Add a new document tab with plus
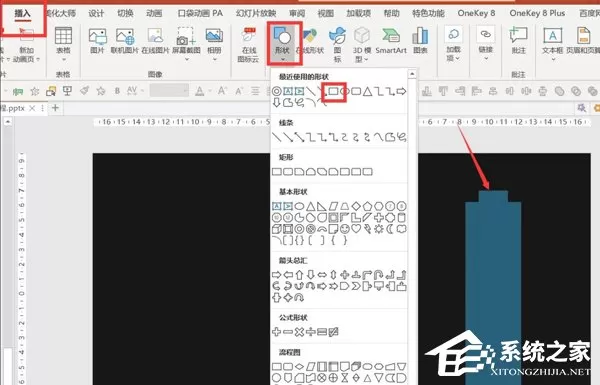Image resolution: width=600 pixels, height=385 pixels. pyautogui.click(x=55, y=108)
